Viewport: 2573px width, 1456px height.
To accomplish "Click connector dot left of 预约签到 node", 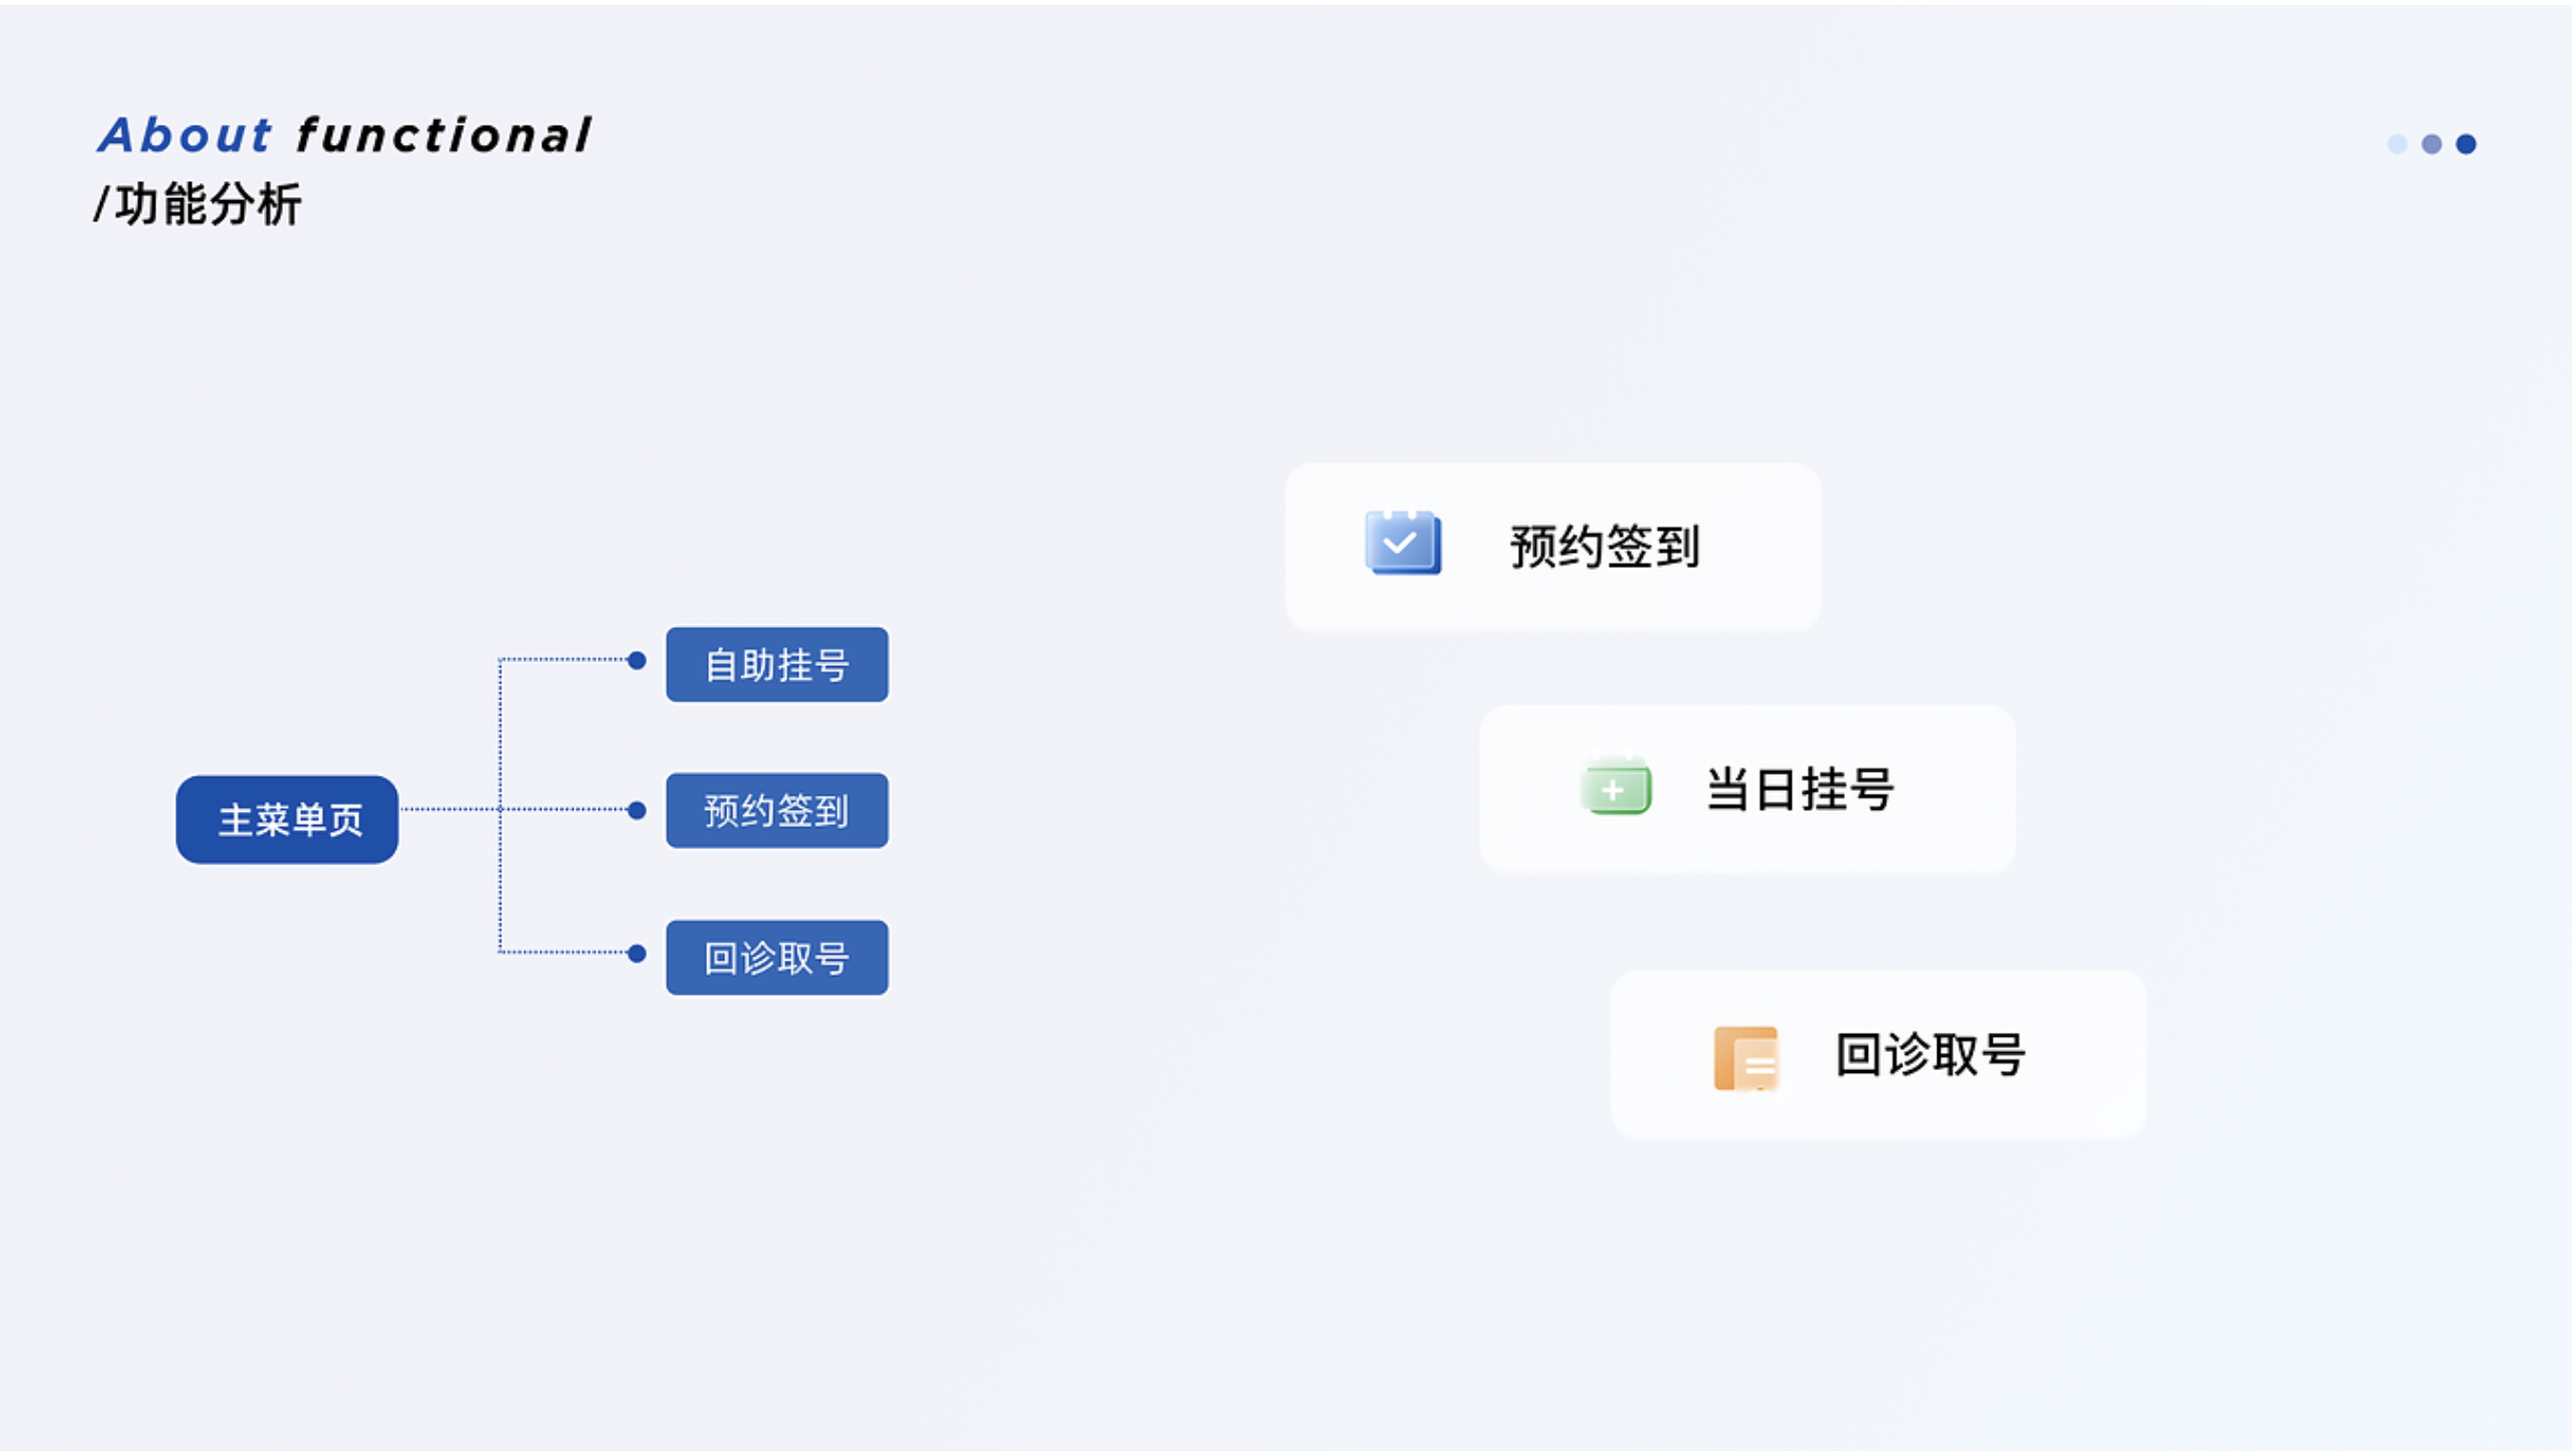I will (637, 810).
